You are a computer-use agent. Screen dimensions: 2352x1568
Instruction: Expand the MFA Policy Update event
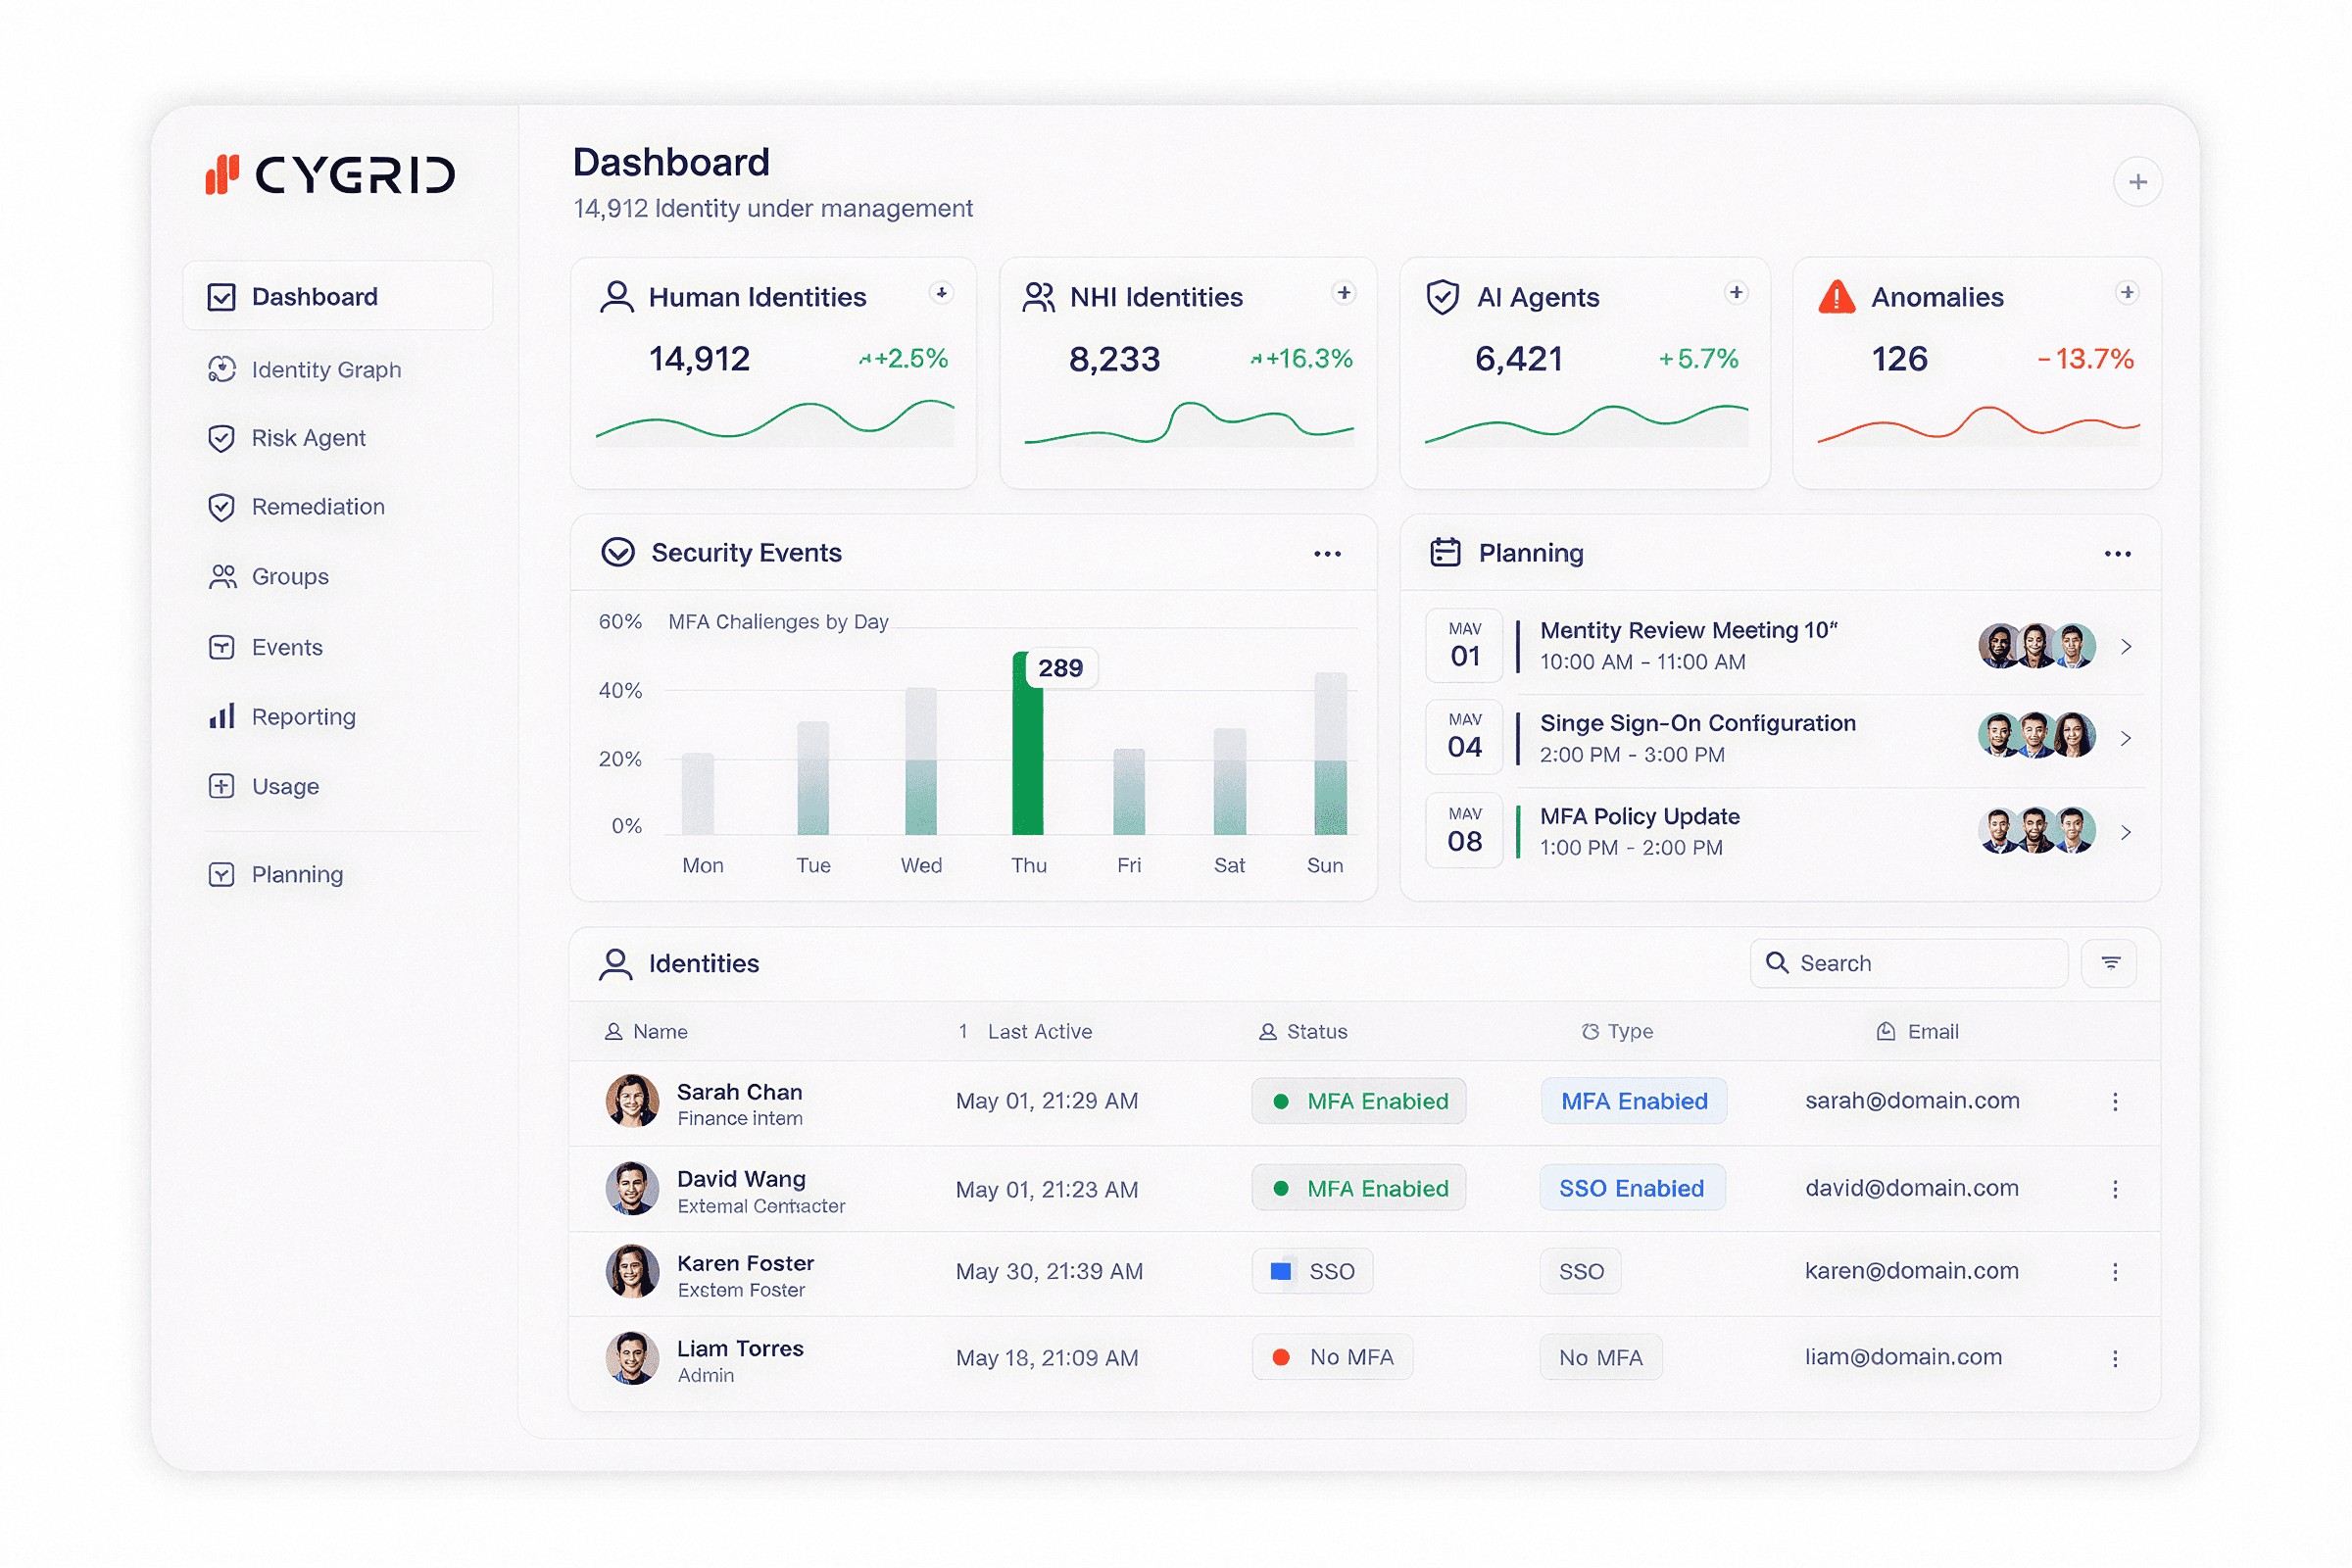(x=2126, y=831)
